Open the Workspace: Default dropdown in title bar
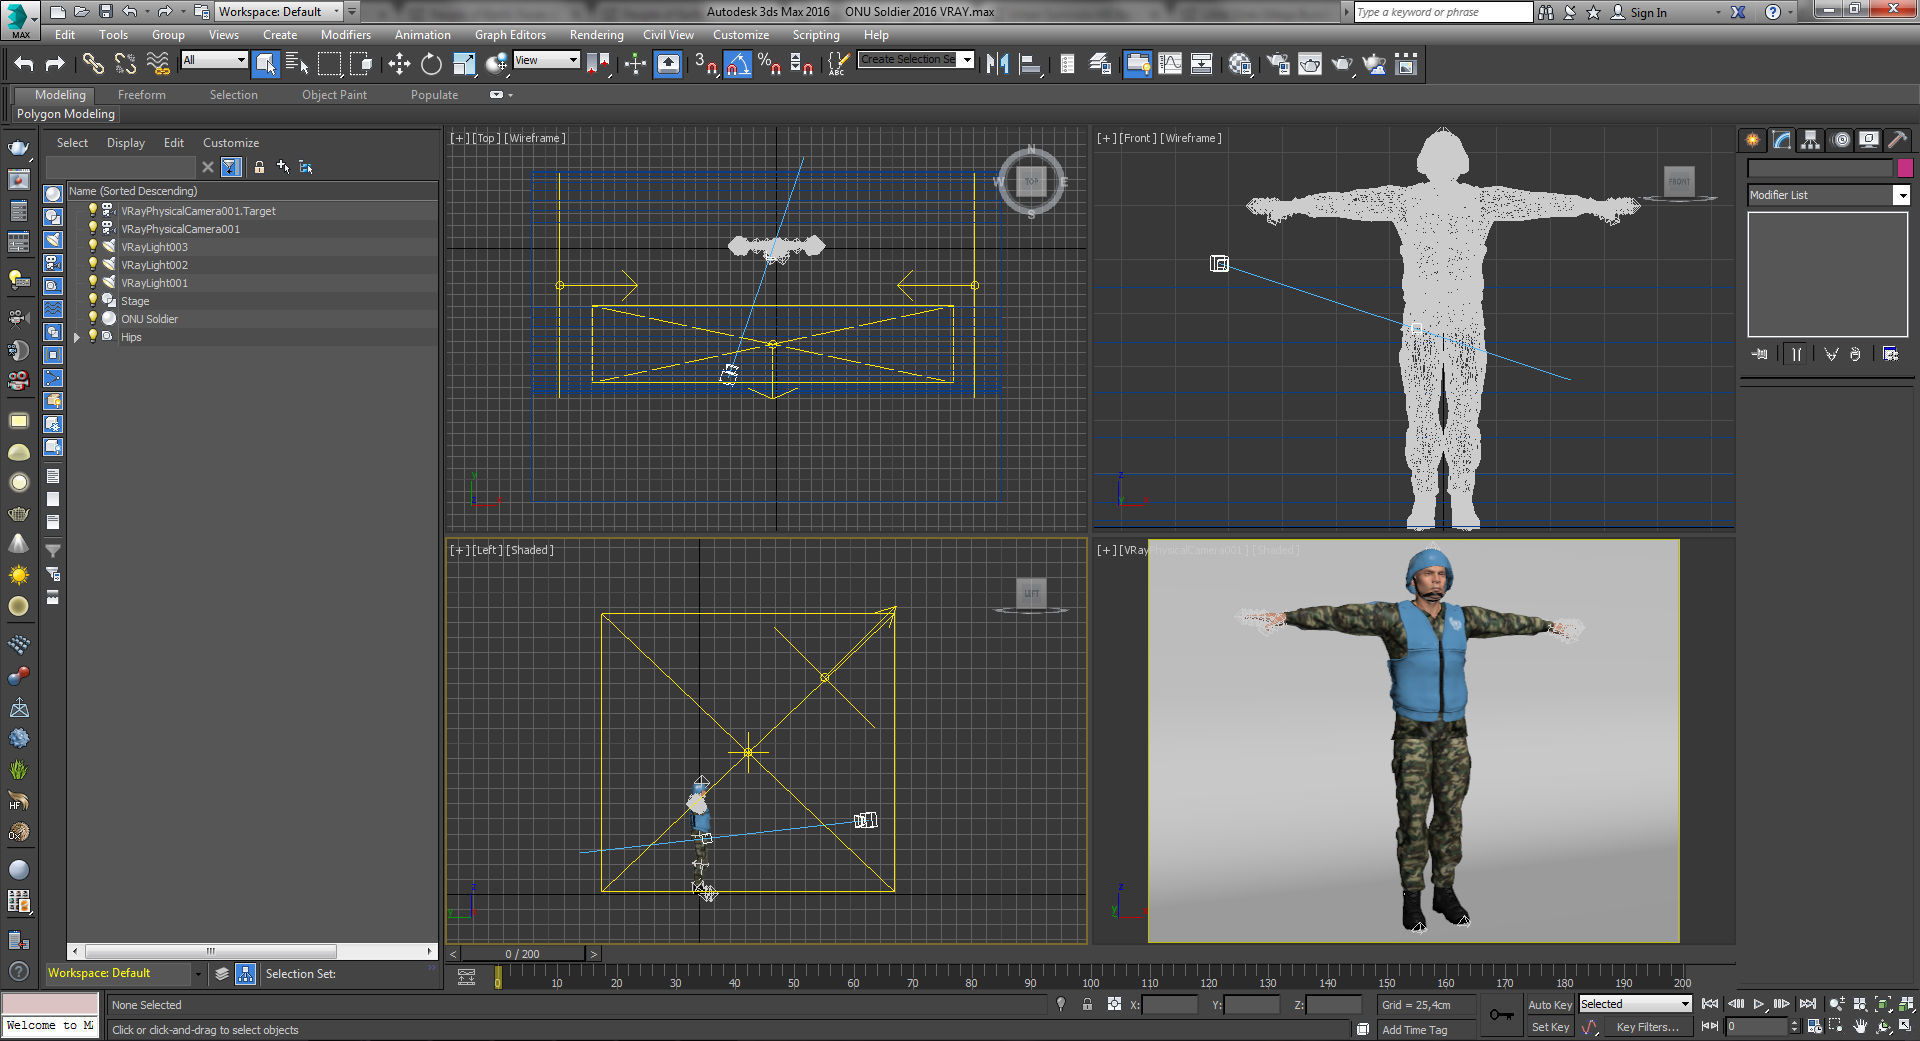The width and height of the screenshot is (1920, 1041). point(279,12)
